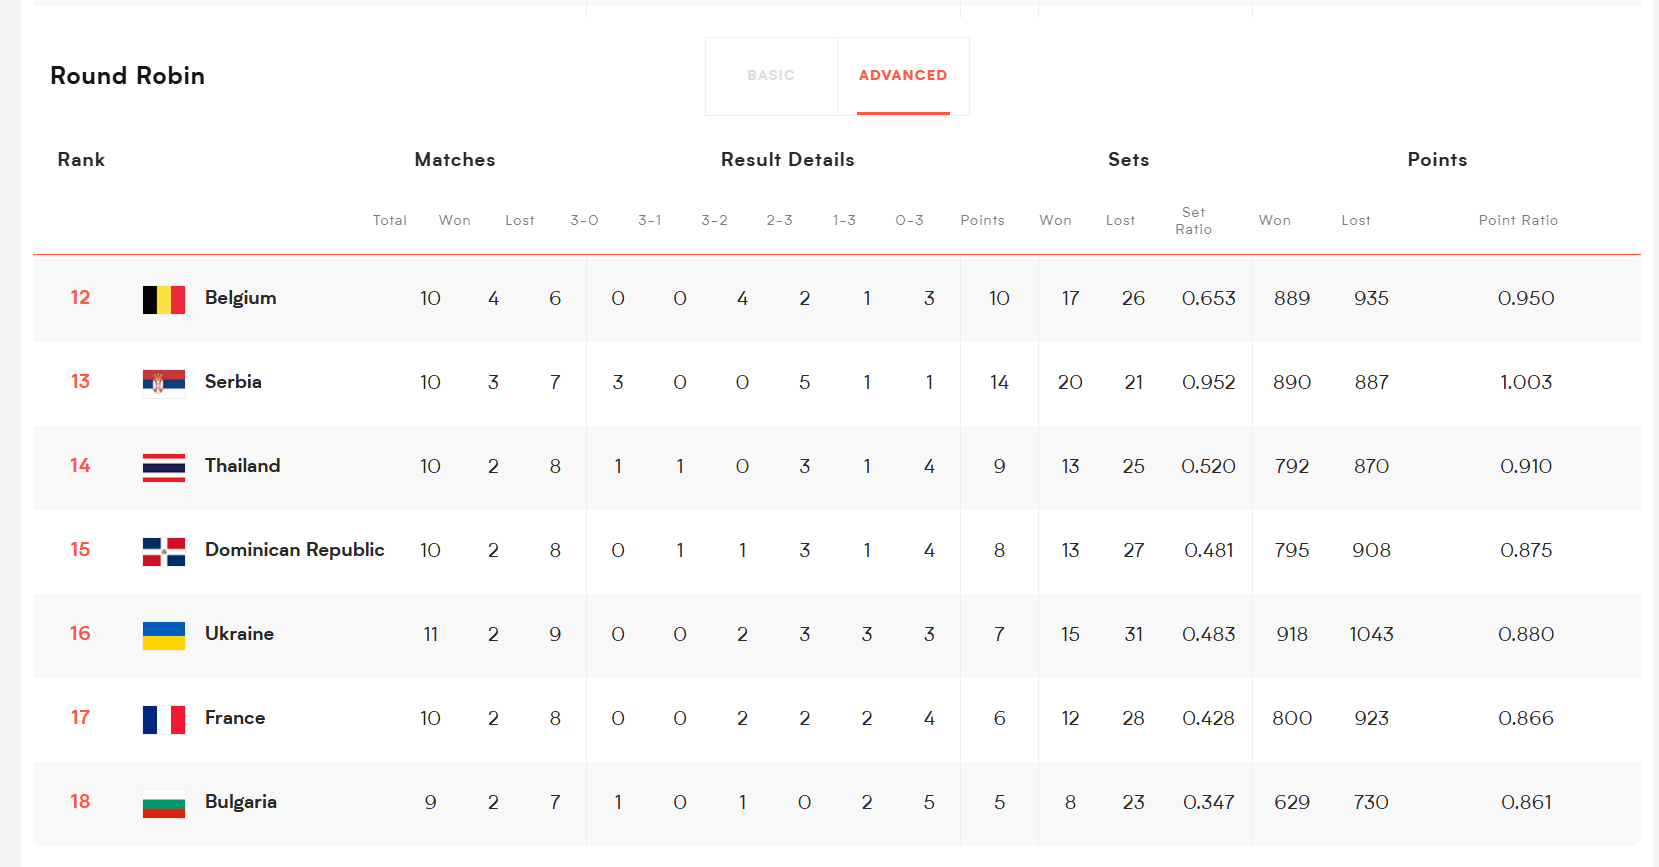This screenshot has width=1659, height=867.
Task: Open the France team name
Action: click(x=235, y=718)
